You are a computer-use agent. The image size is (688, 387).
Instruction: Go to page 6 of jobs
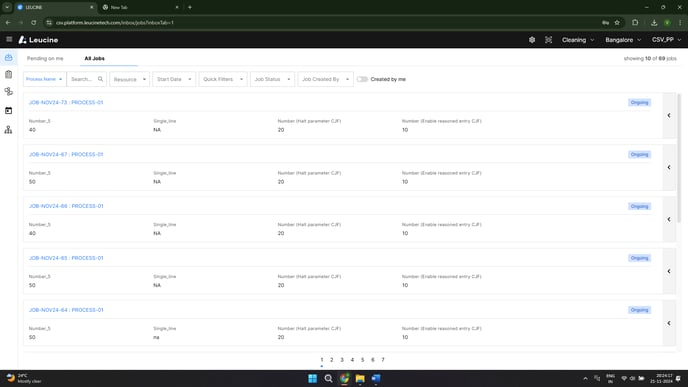(x=373, y=360)
